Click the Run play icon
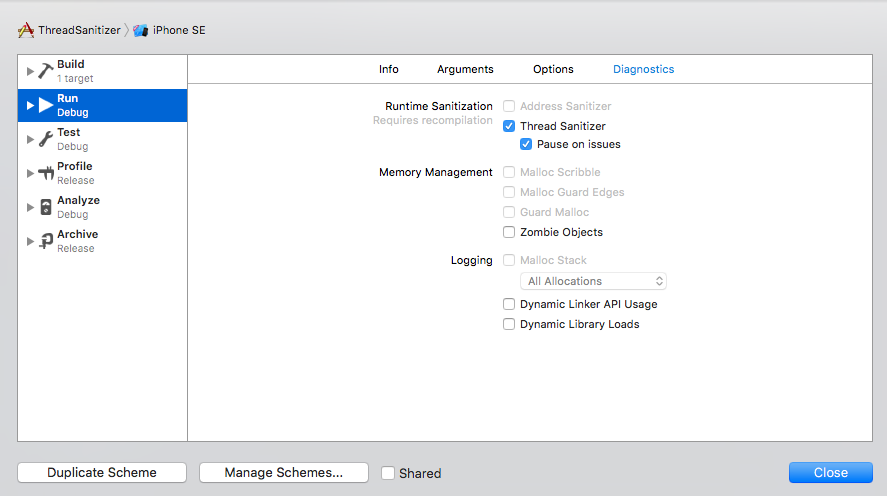The height and width of the screenshot is (496, 887). pyautogui.click(x=46, y=105)
